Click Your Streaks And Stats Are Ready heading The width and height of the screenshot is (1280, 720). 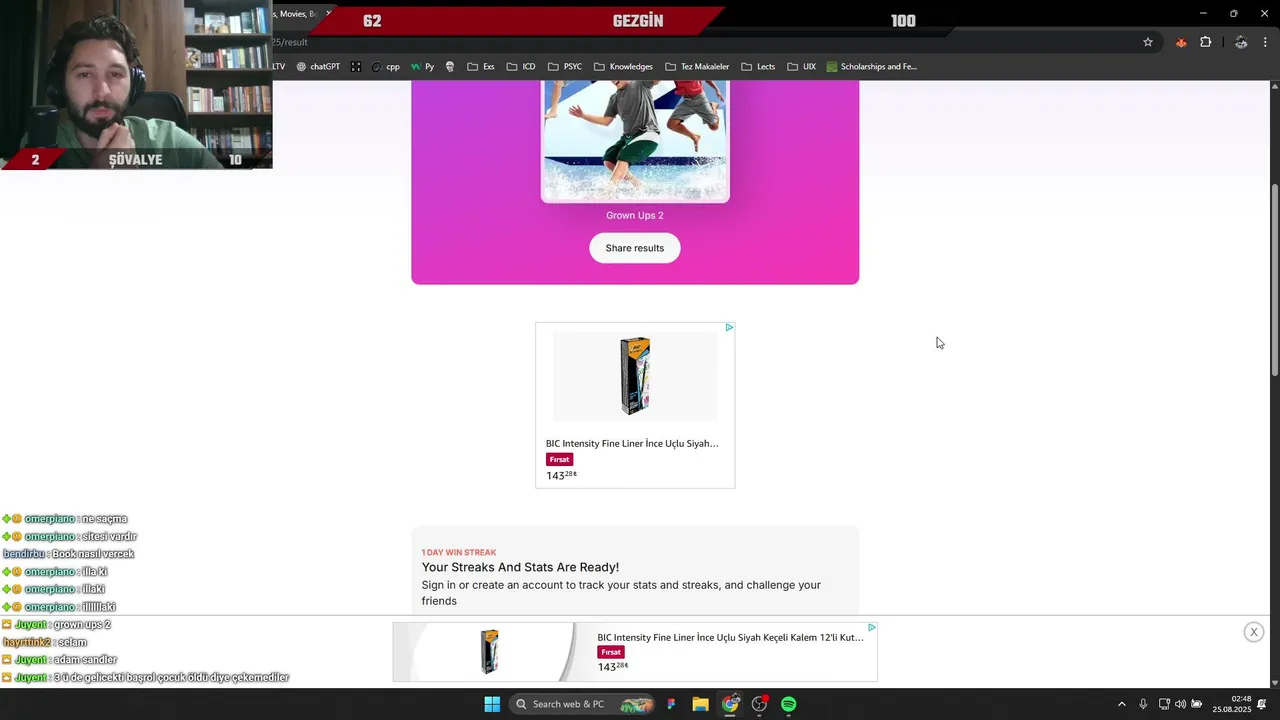pyautogui.click(x=520, y=567)
